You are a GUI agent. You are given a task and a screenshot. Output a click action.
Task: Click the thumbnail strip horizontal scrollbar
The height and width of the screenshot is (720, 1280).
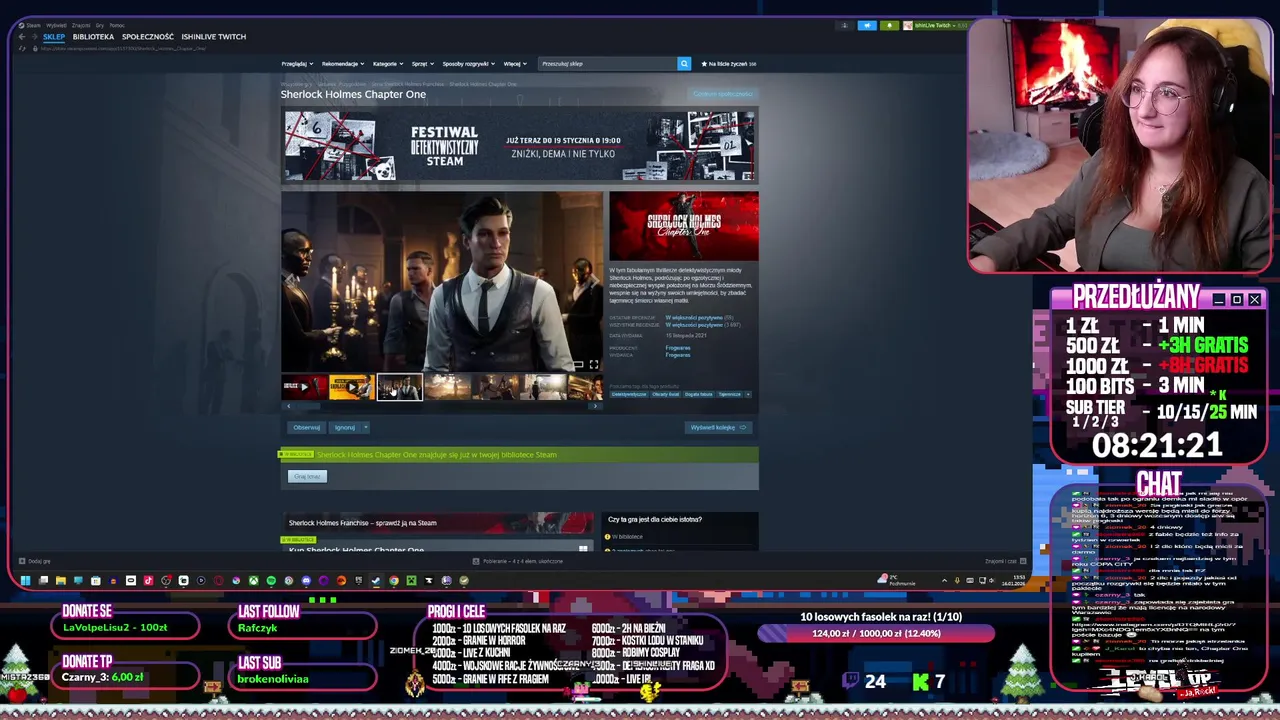click(441, 406)
